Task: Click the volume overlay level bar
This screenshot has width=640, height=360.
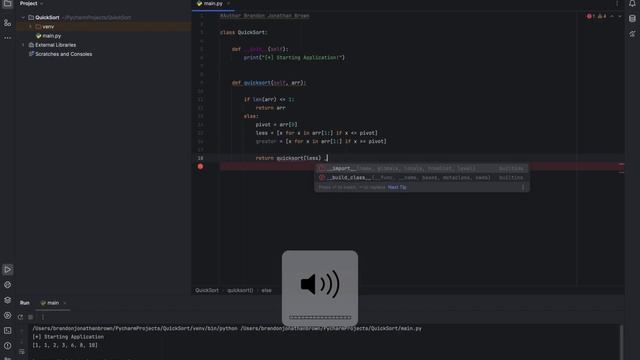Action: [320, 317]
